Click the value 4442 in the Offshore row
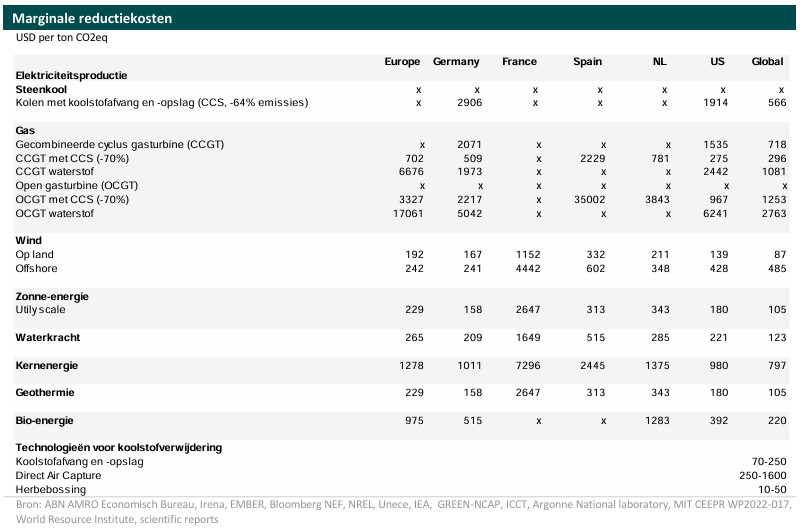This screenshot has width=811, height=530. pos(528,268)
